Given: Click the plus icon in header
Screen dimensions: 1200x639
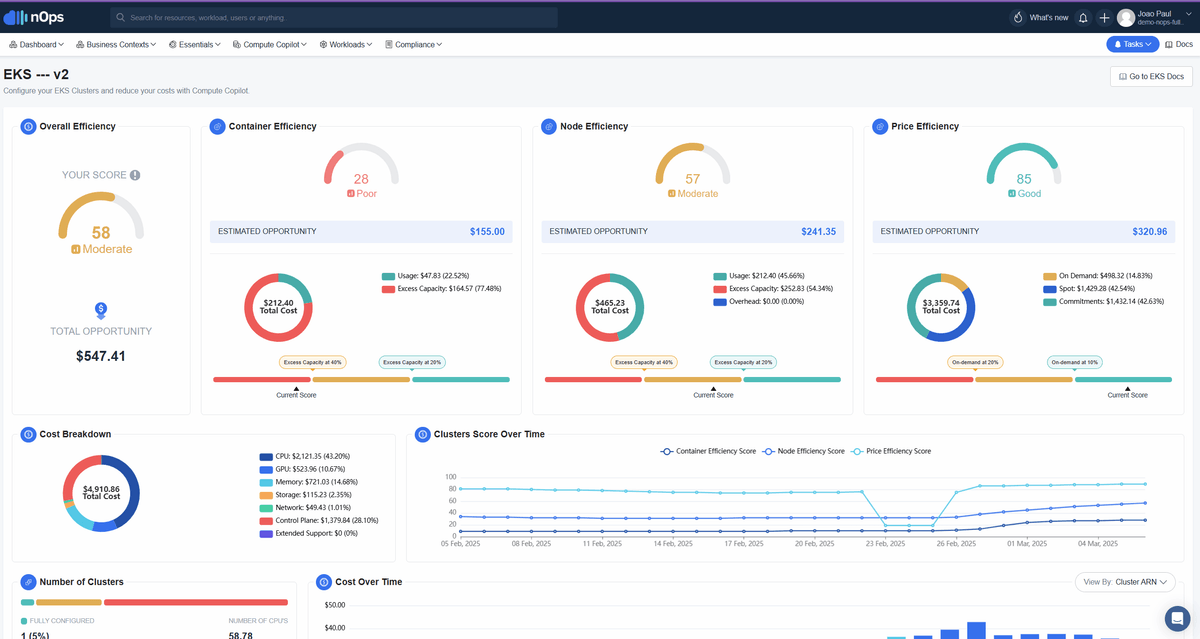Looking at the screenshot, I should [x=1104, y=17].
